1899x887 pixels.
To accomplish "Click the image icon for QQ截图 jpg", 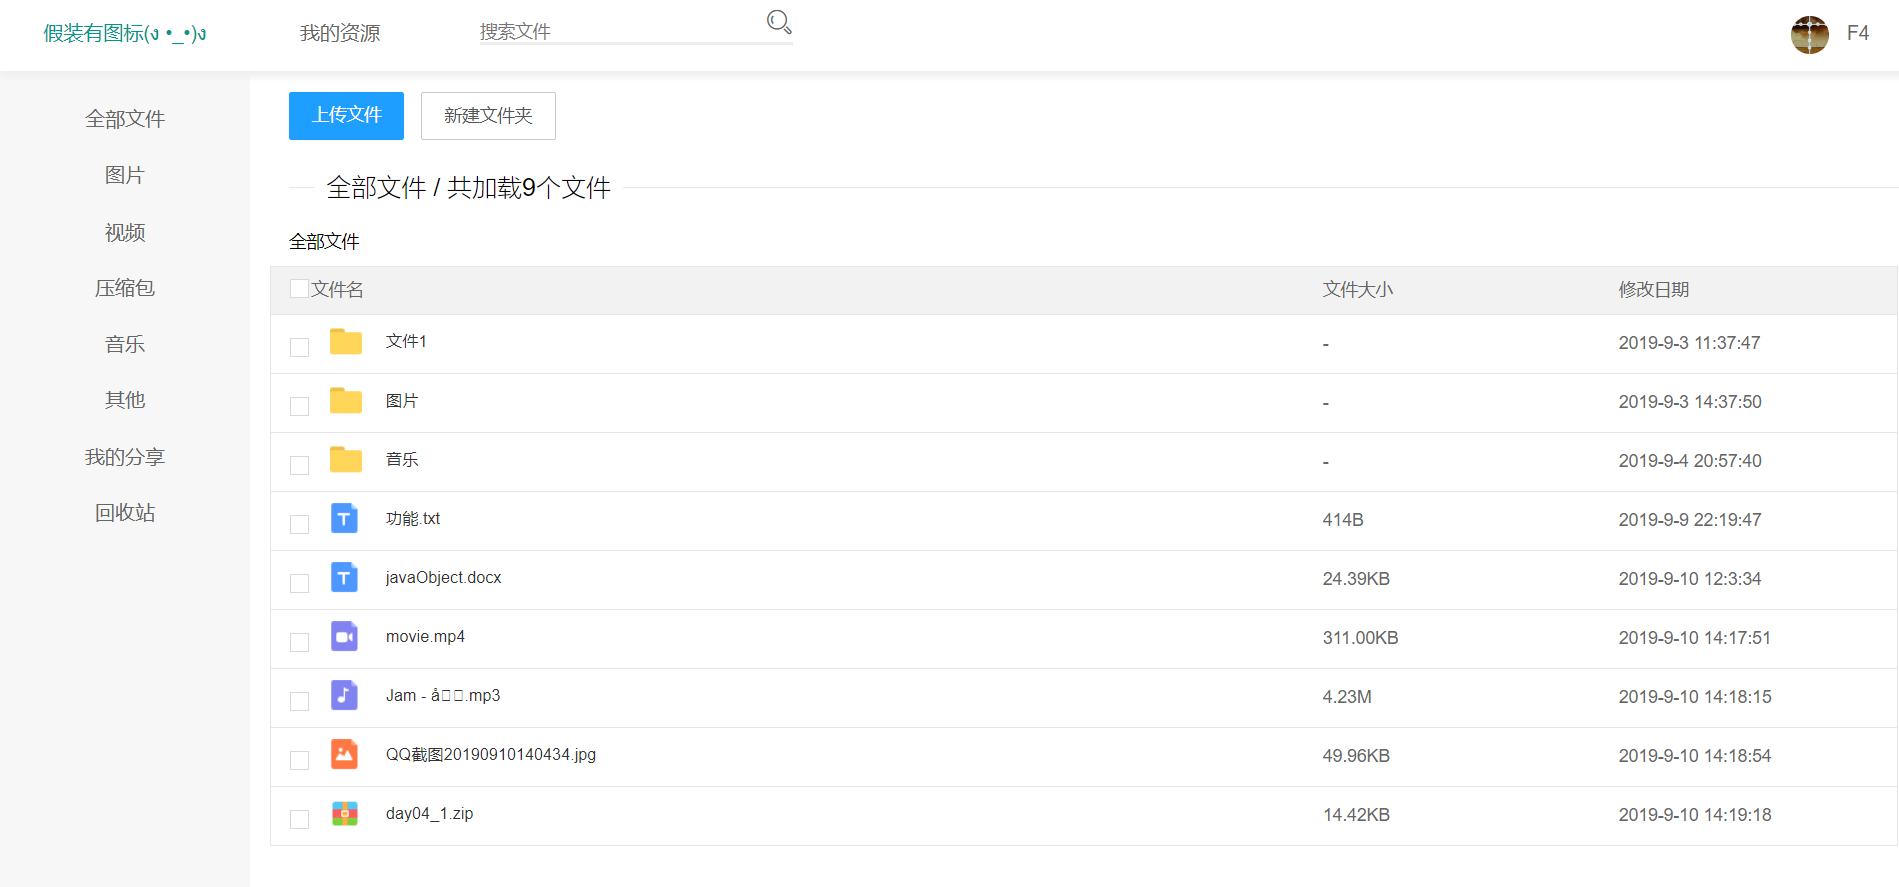I will coord(344,755).
